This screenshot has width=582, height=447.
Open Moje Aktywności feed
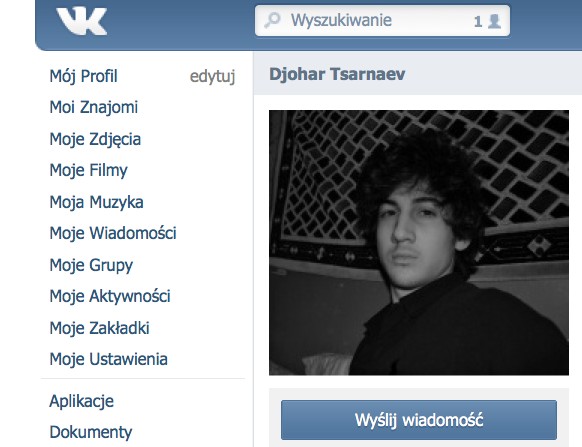pos(110,296)
